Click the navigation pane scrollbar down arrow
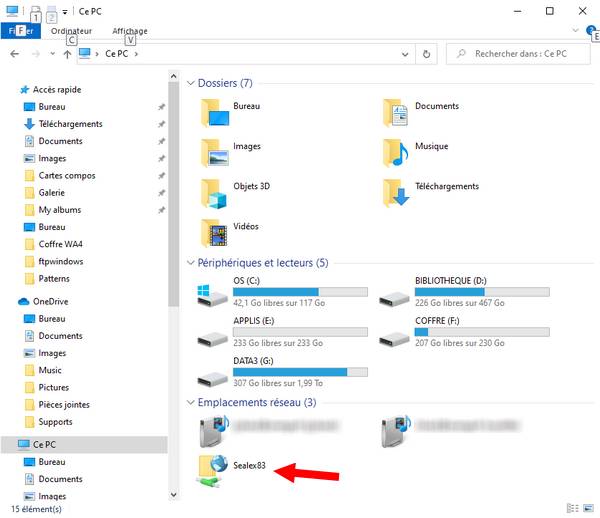 173,495
